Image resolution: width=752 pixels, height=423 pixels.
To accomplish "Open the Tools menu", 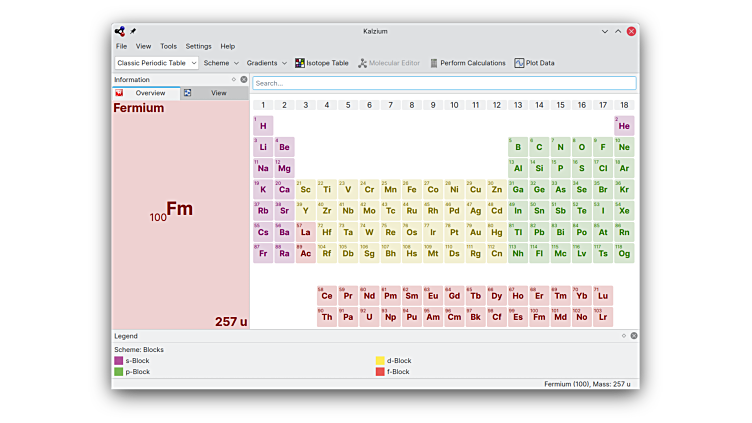I will click(168, 46).
